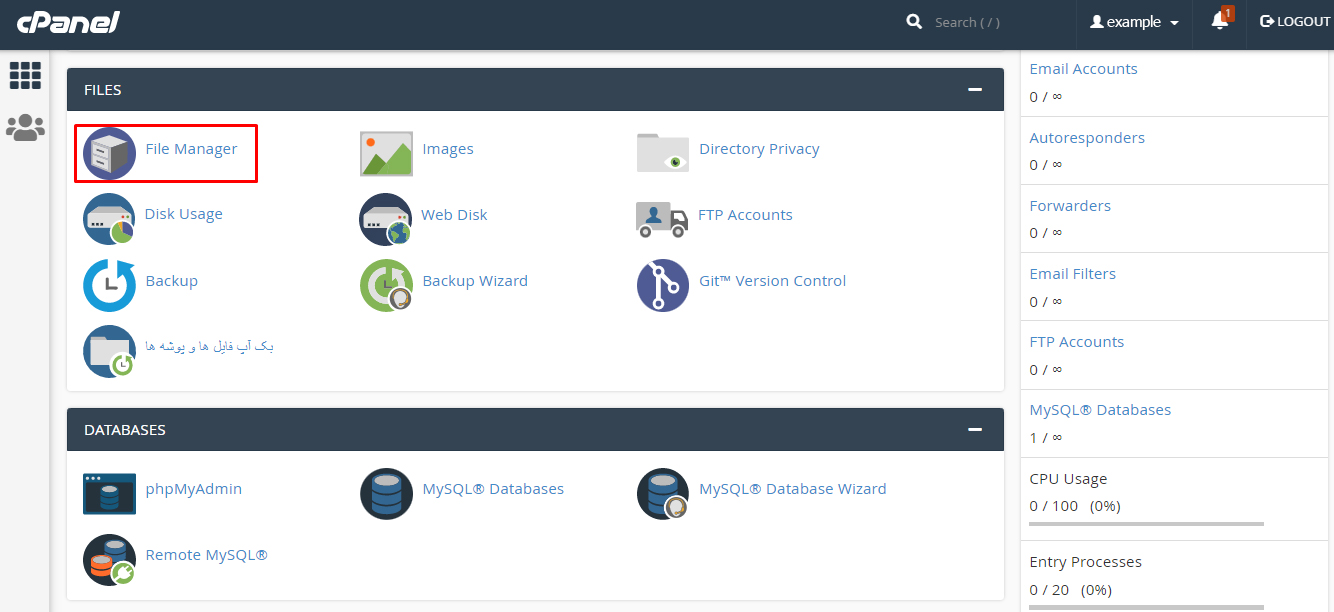
Task: Open the MySQL Databases link in Databases
Action: [x=493, y=489]
